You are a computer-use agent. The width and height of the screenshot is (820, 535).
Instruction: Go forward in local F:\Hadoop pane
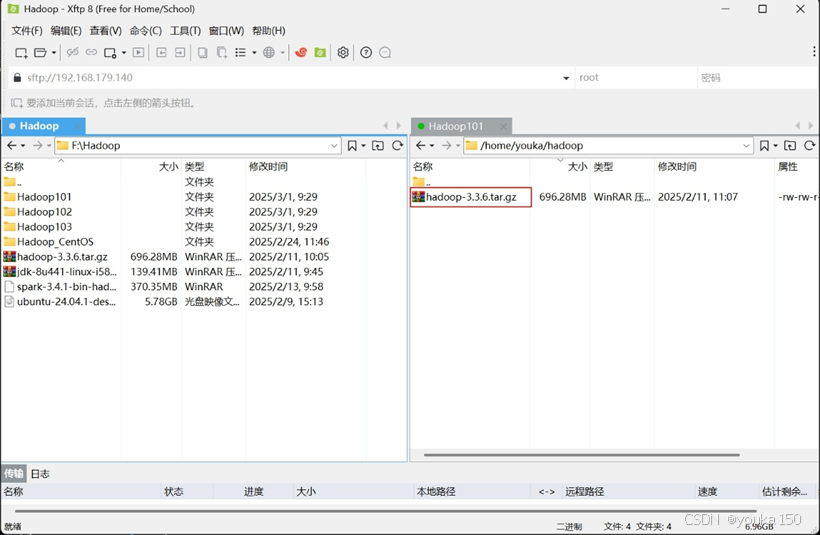pos(38,145)
